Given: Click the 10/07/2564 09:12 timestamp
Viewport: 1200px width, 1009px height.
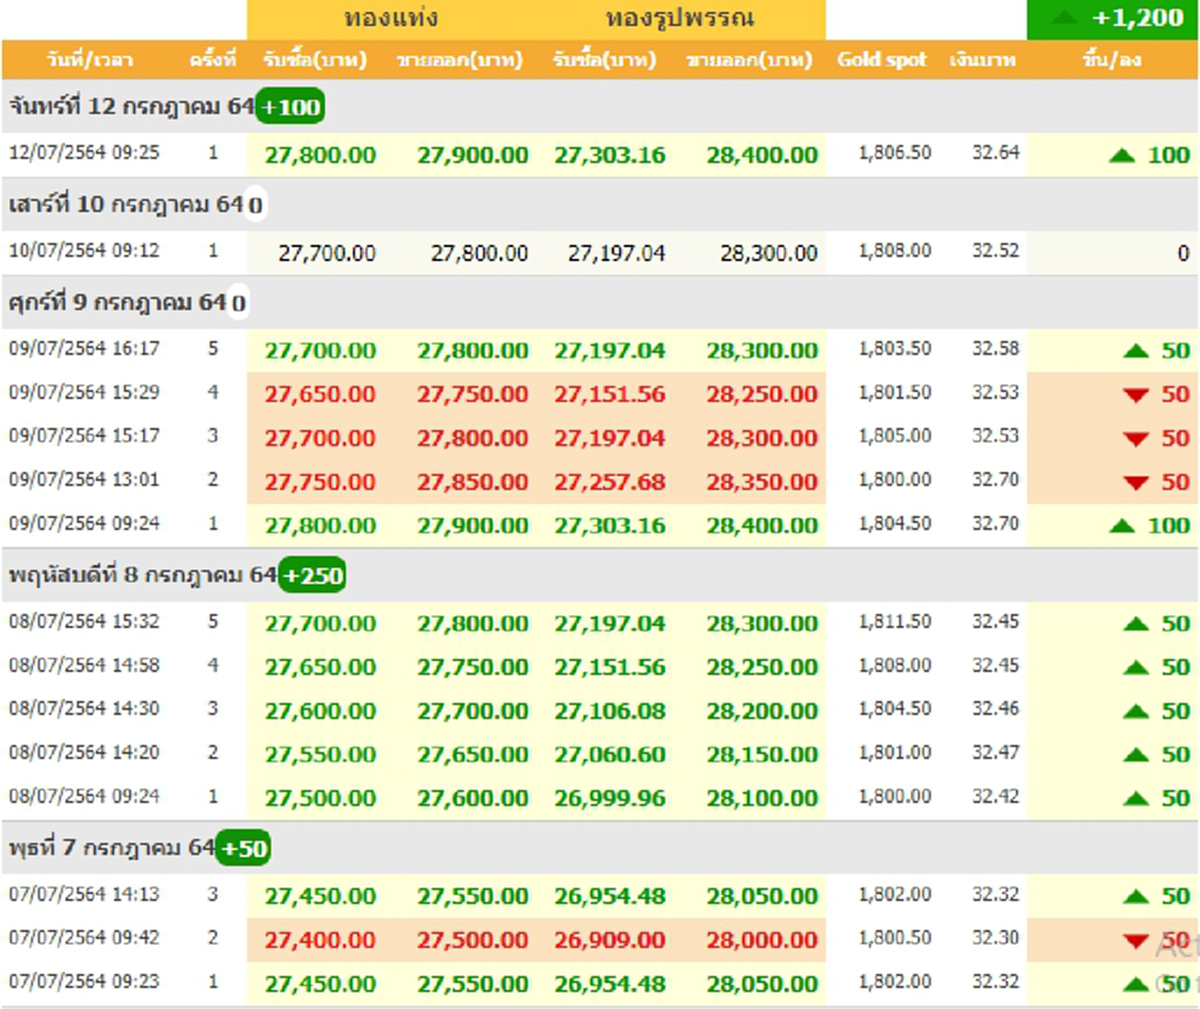Looking at the screenshot, I should (x=84, y=251).
